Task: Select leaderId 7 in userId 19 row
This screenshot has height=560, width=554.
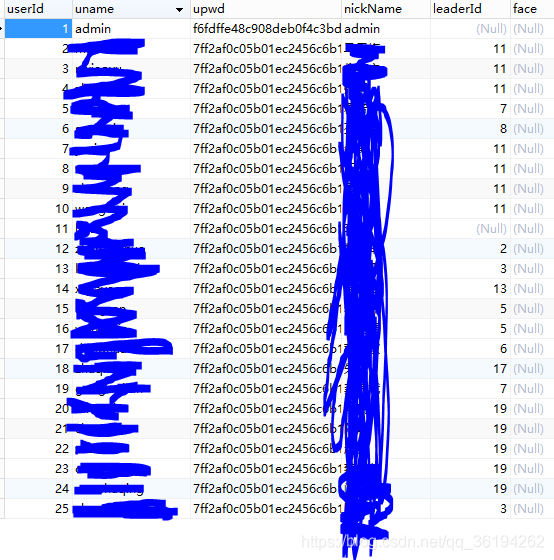Action: pos(470,389)
